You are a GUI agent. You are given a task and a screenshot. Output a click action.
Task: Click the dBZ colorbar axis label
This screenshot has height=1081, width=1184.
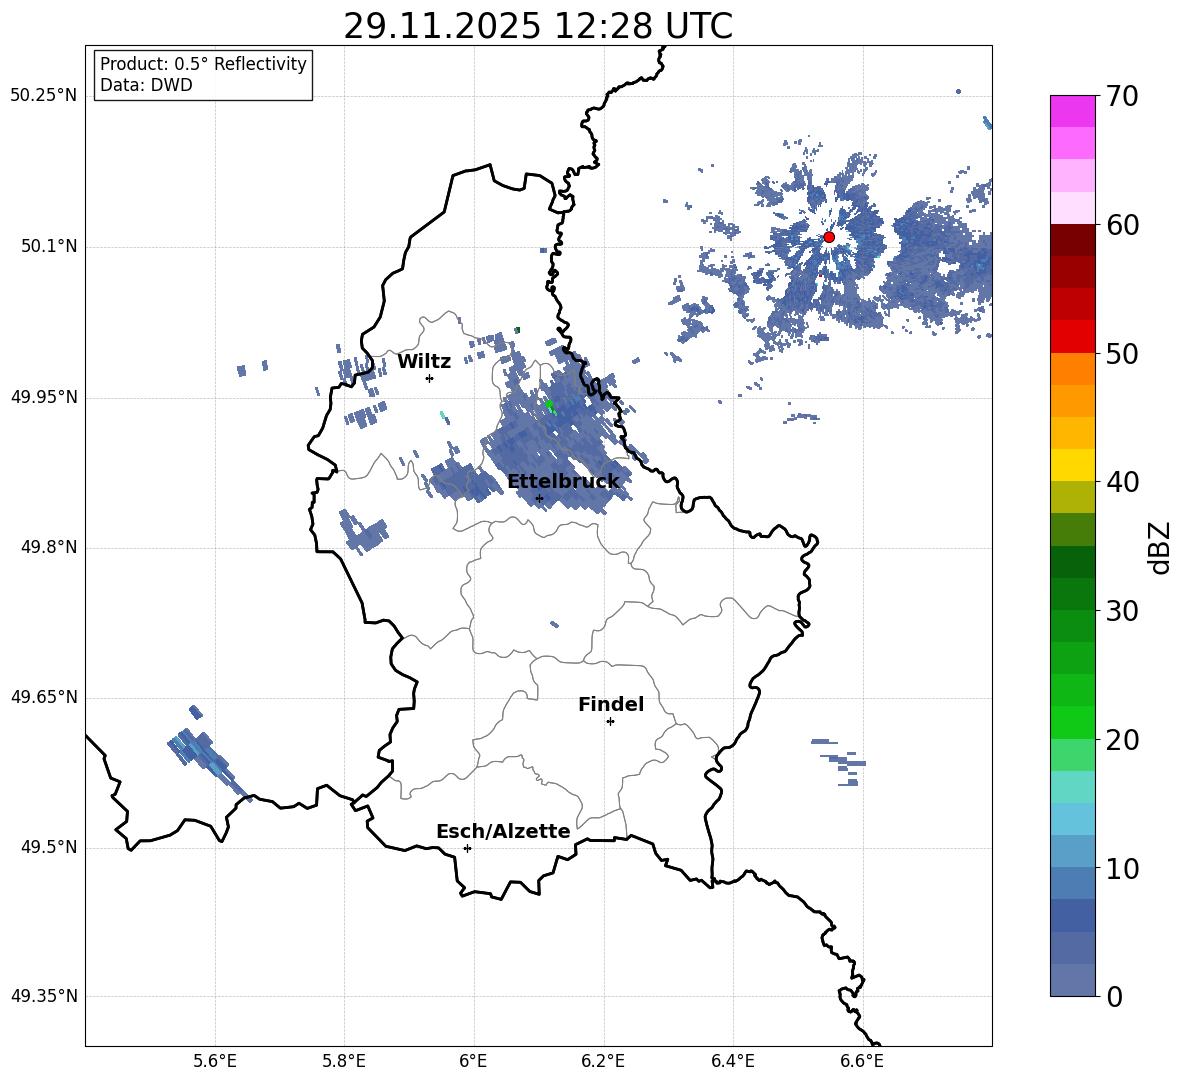pos(1161,547)
